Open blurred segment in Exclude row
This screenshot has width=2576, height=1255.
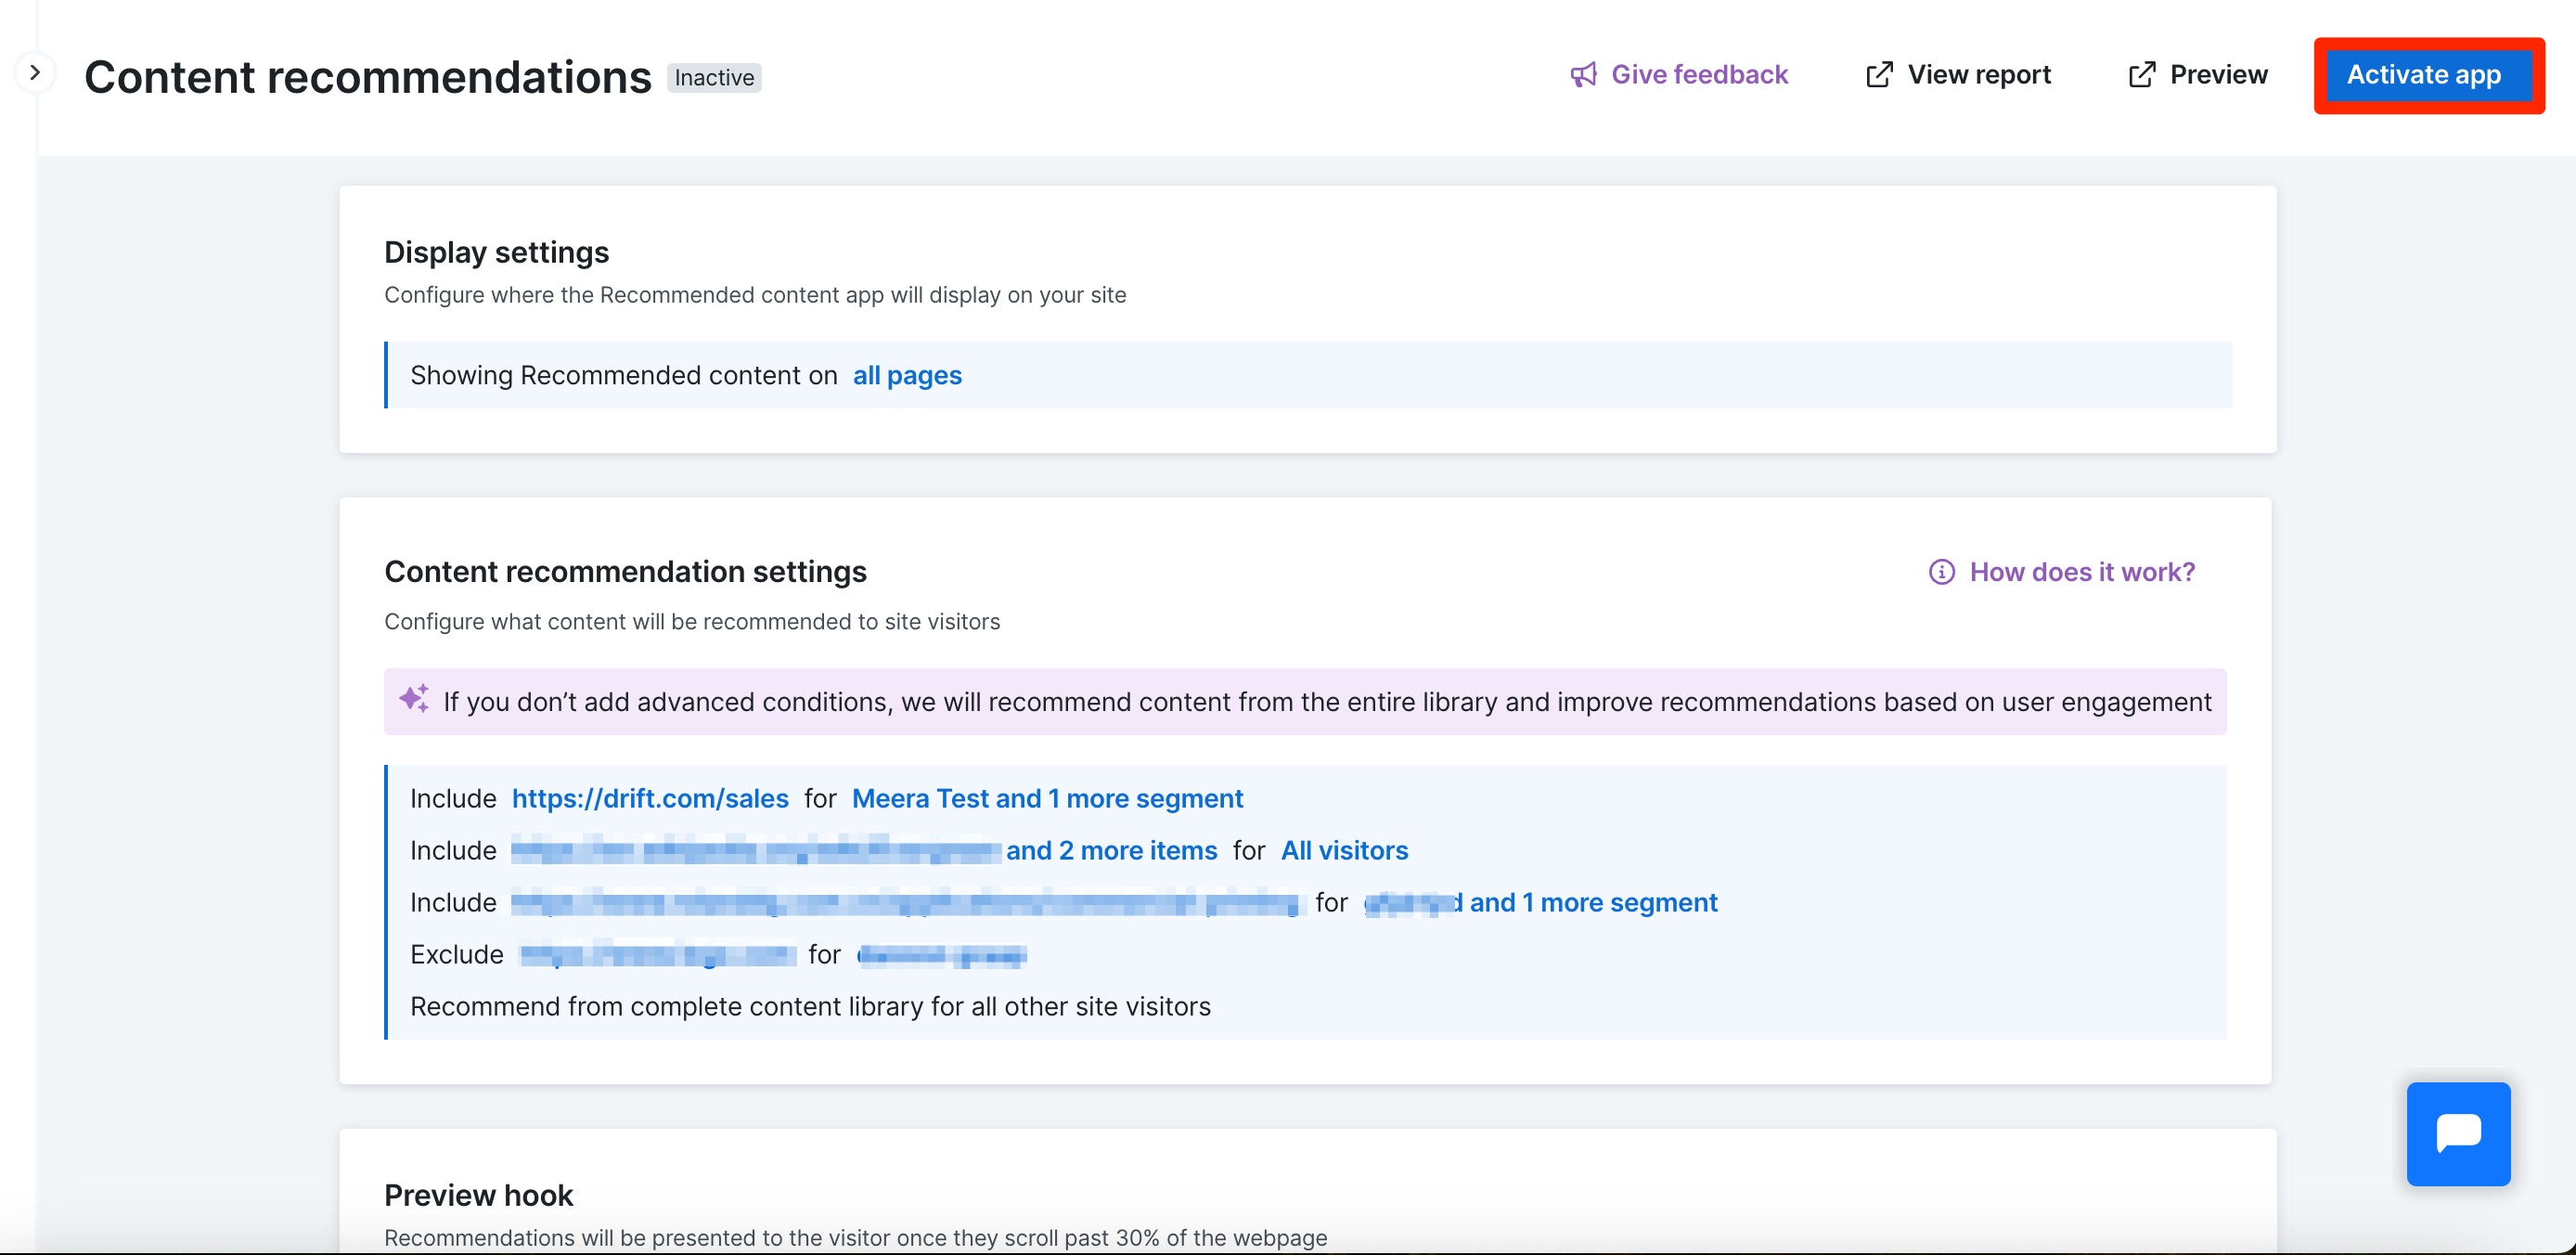[x=942, y=955]
